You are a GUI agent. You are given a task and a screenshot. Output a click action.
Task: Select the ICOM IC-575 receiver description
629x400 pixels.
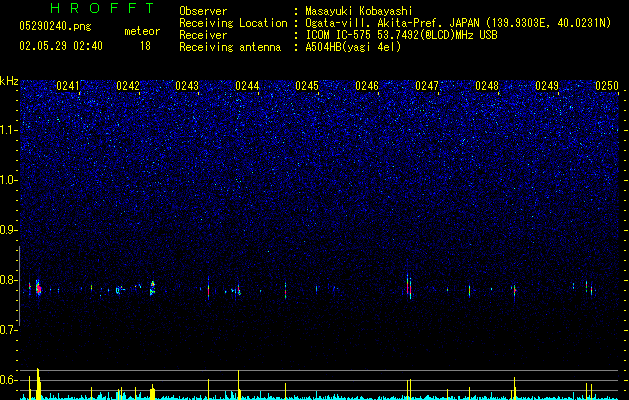tap(401, 35)
